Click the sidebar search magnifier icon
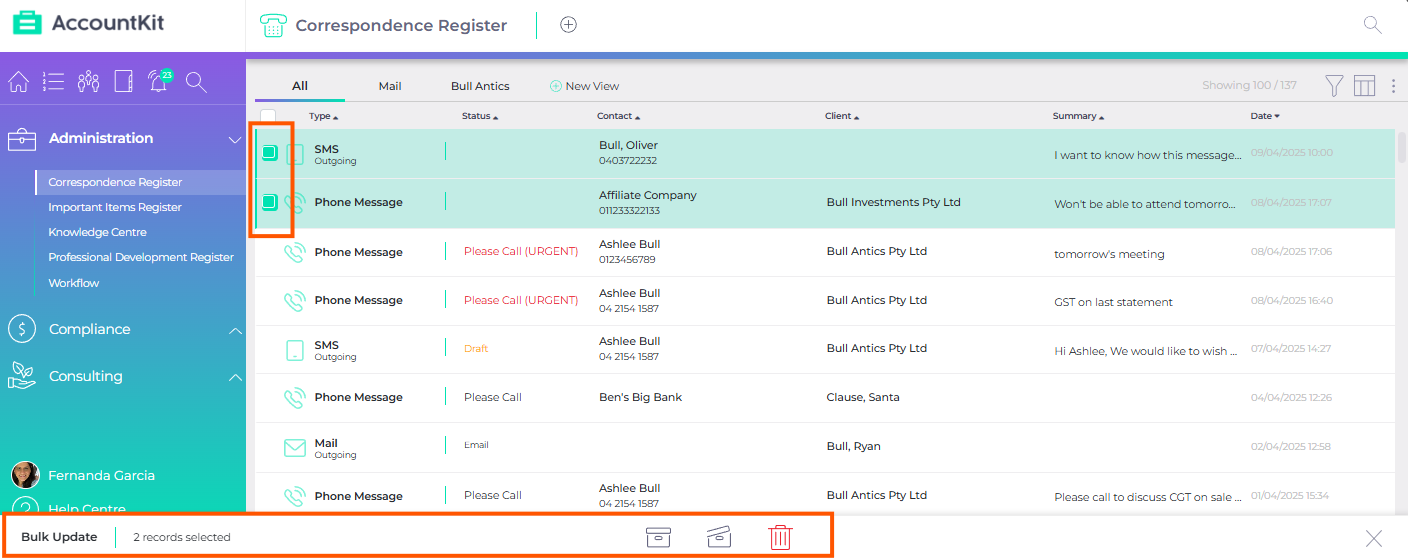The image size is (1408, 558). [196, 82]
